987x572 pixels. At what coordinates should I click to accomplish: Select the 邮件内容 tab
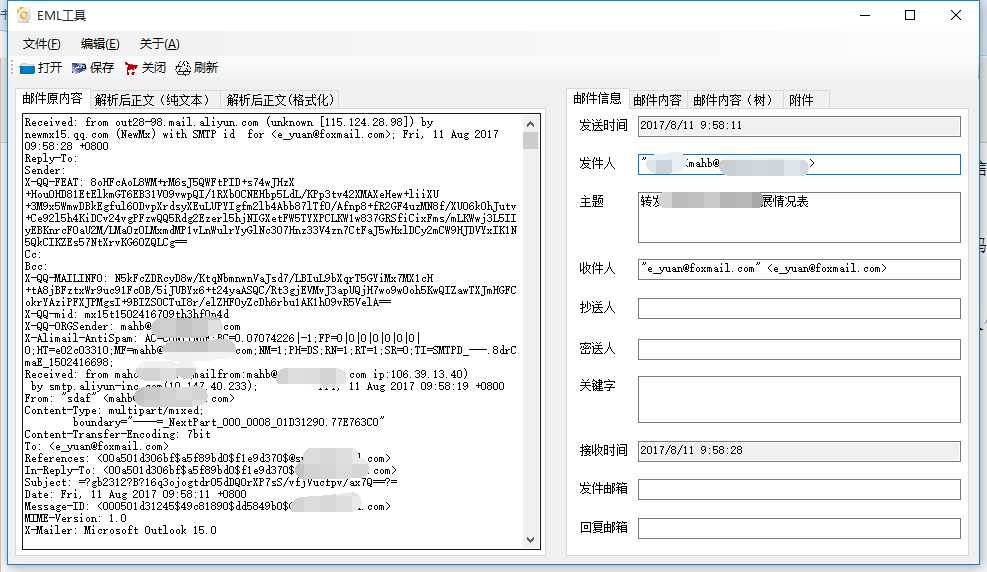tap(657, 100)
